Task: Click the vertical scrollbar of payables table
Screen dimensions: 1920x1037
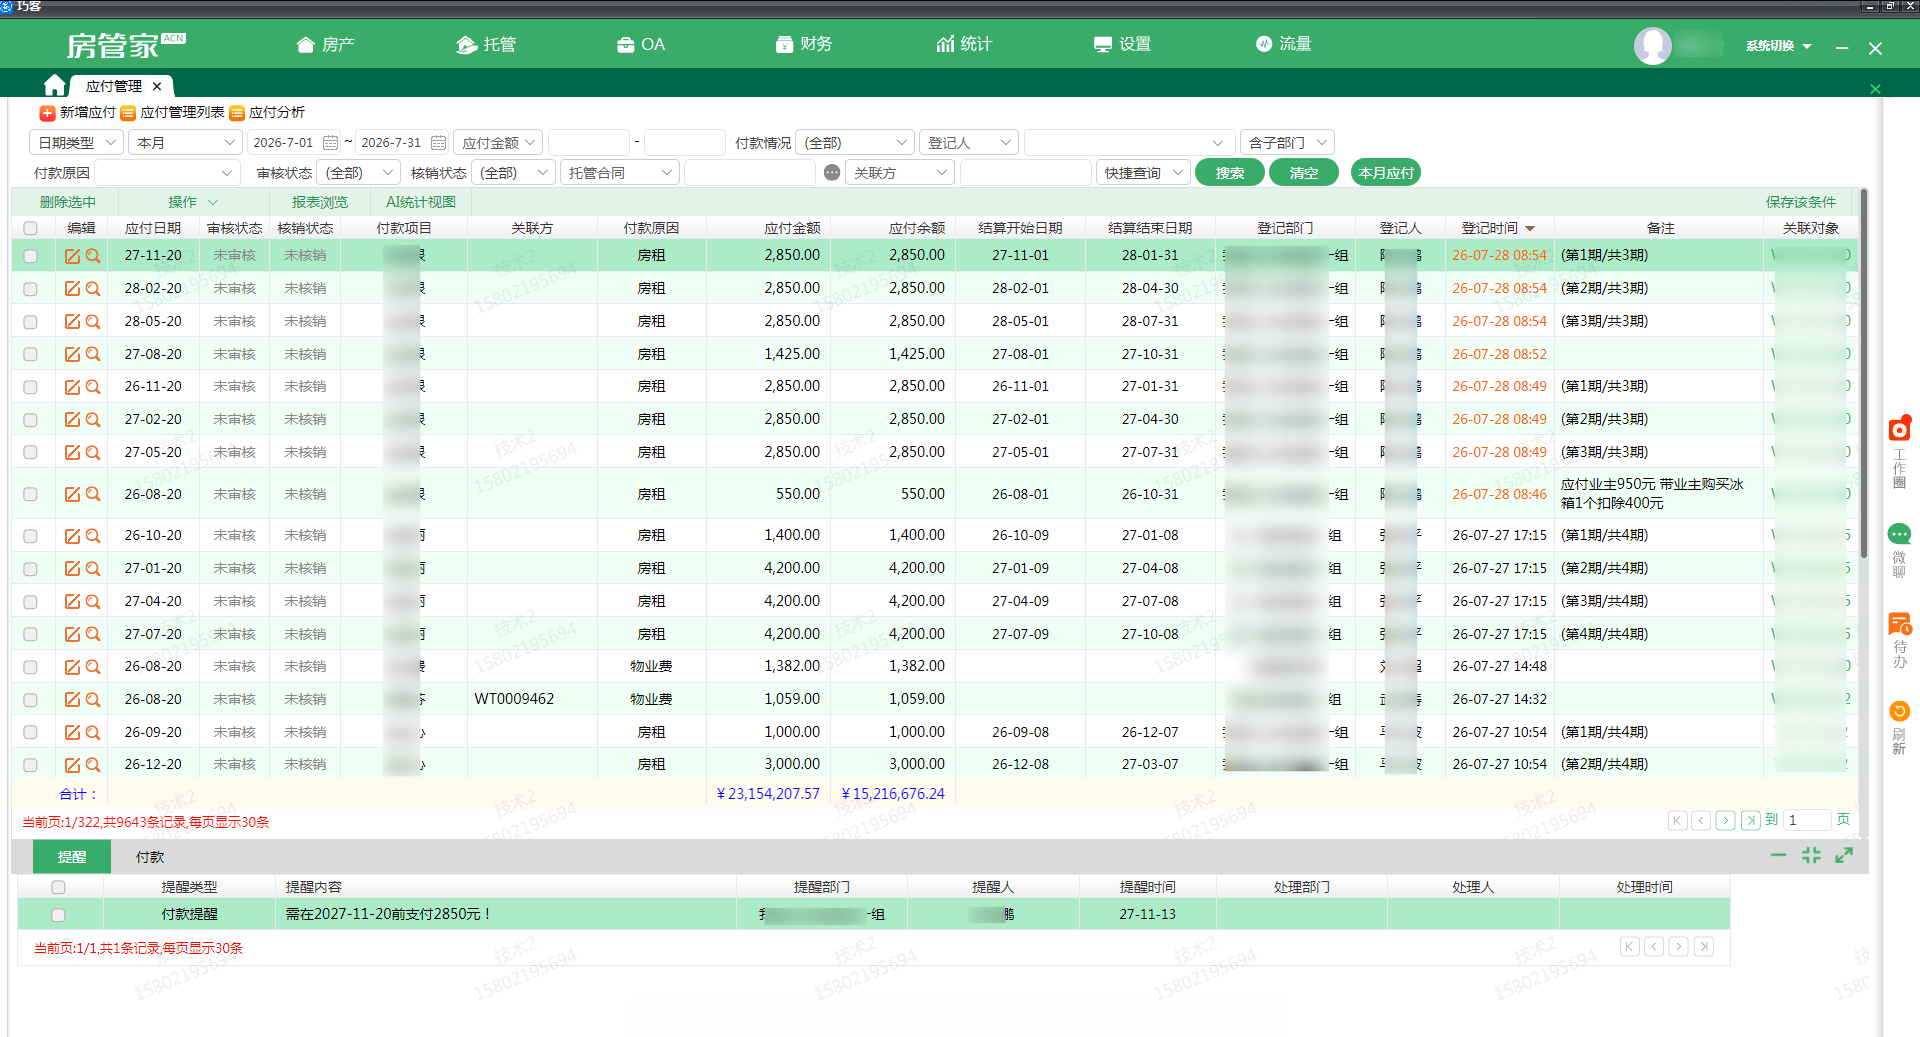Action: [1864, 374]
